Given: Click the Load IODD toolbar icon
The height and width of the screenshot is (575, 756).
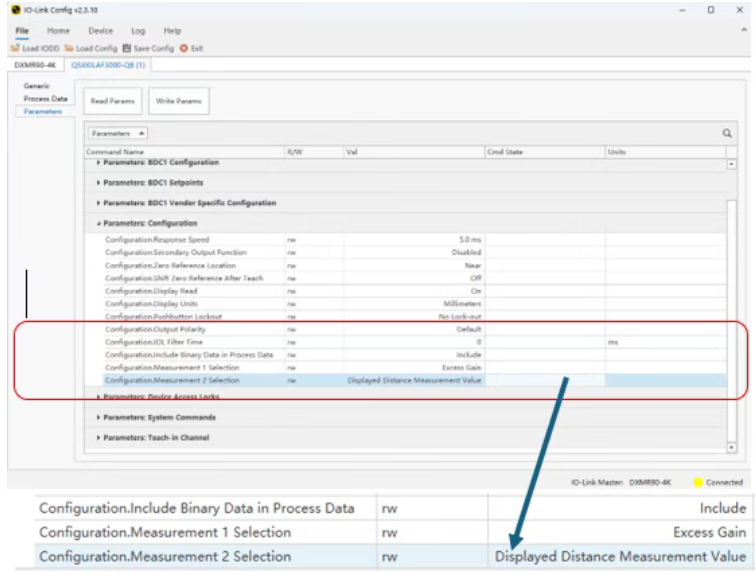Looking at the screenshot, I should 16,48.
